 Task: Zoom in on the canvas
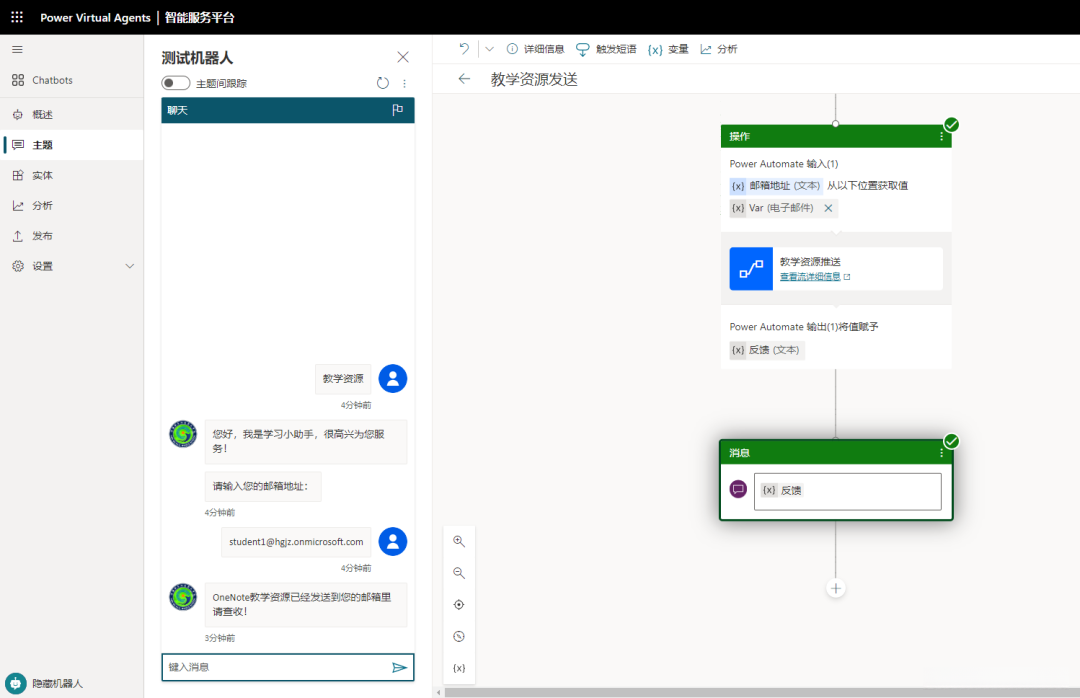coord(459,542)
